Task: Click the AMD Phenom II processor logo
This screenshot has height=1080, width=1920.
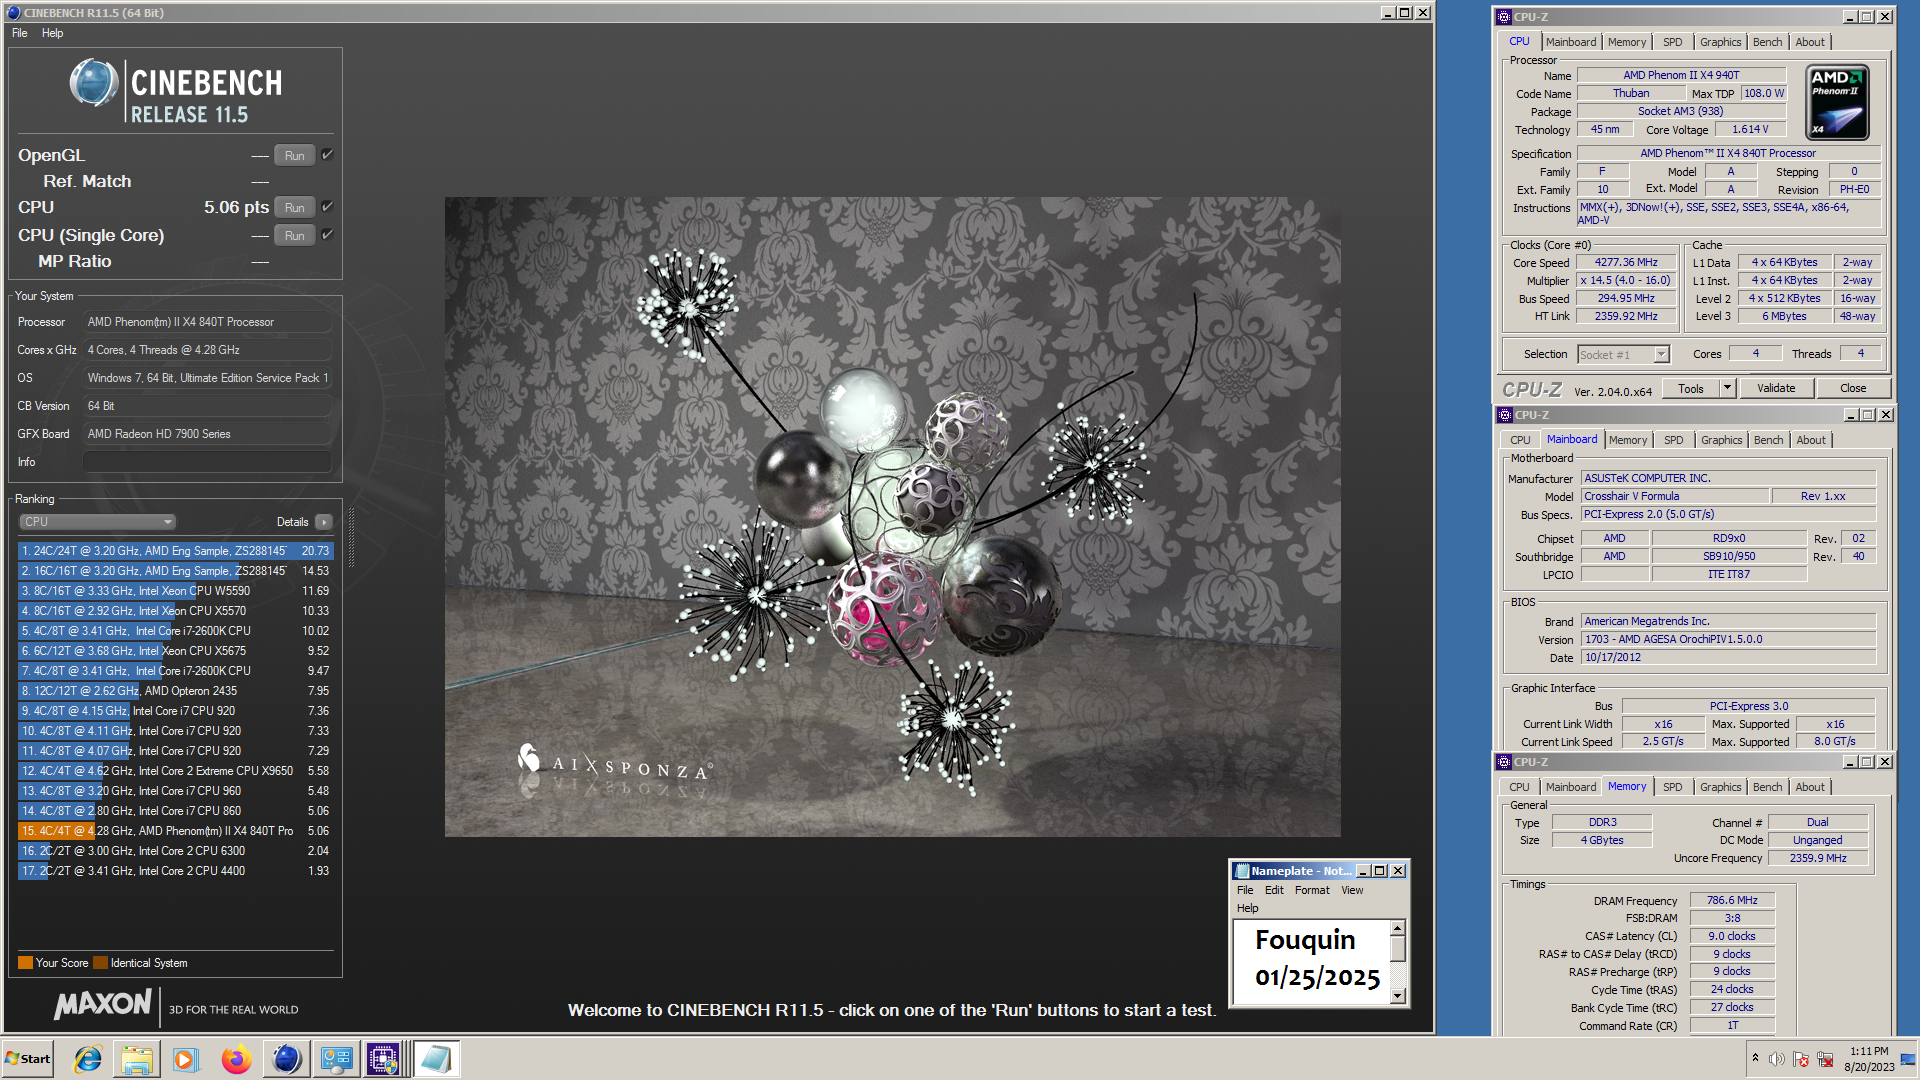Action: tap(1838, 102)
